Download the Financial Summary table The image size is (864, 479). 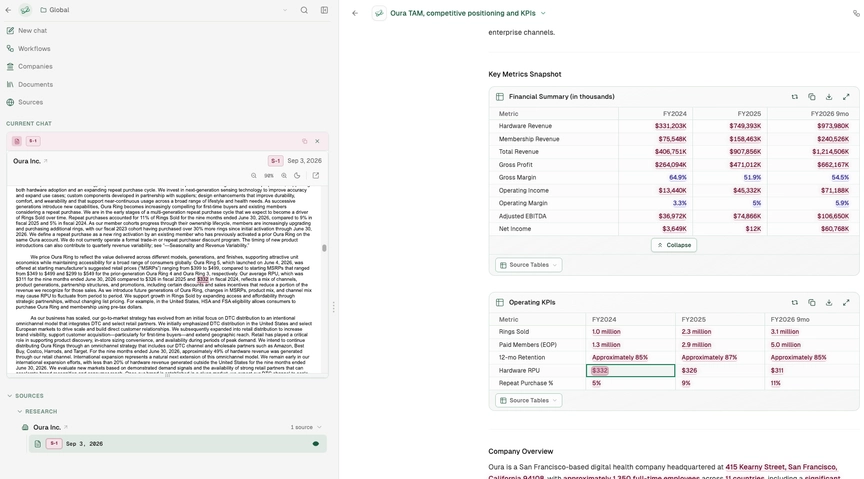829,97
